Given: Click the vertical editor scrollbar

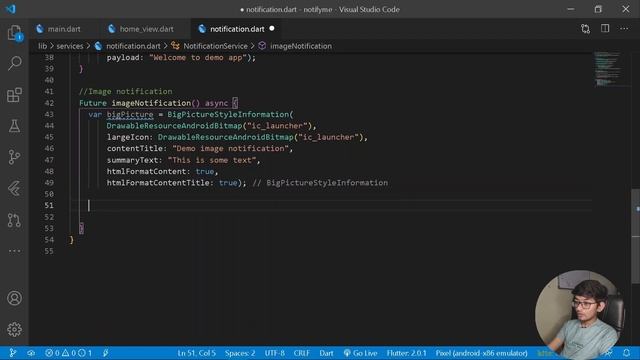Looking at the screenshot, I should tap(636, 236).
